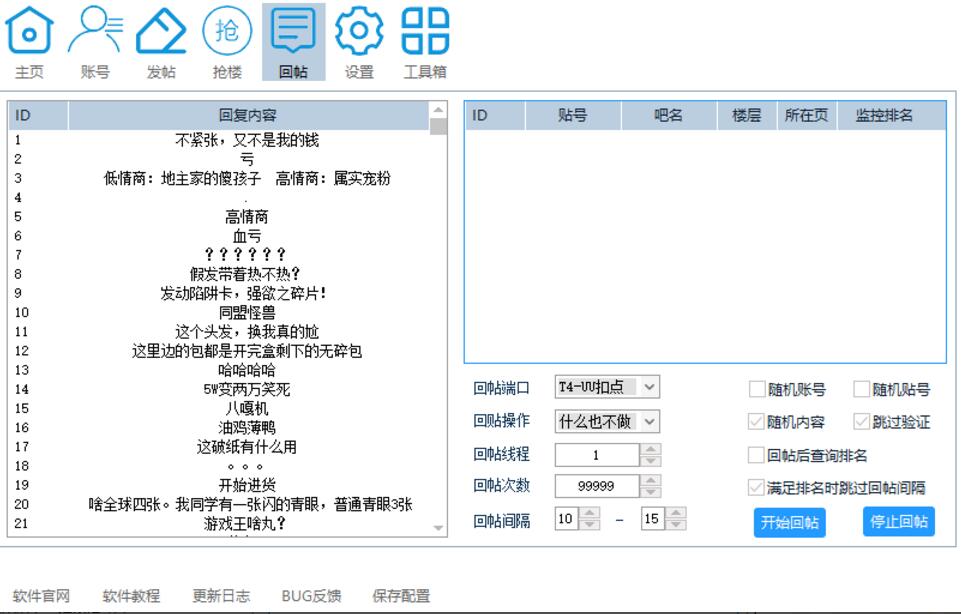Select row 同盟怪兽
961x614 pixels.
click(219, 313)
